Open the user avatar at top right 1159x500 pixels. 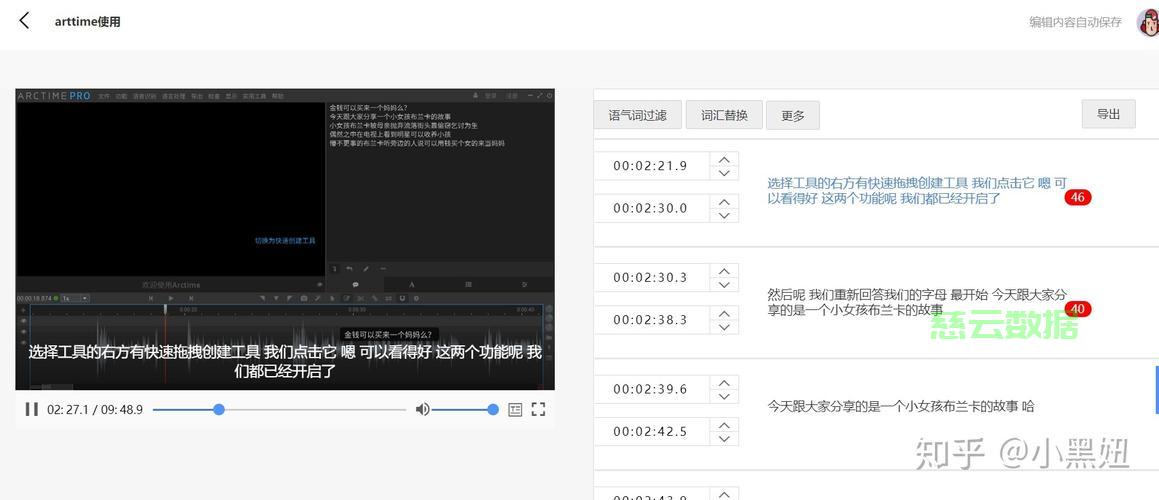1147,22
